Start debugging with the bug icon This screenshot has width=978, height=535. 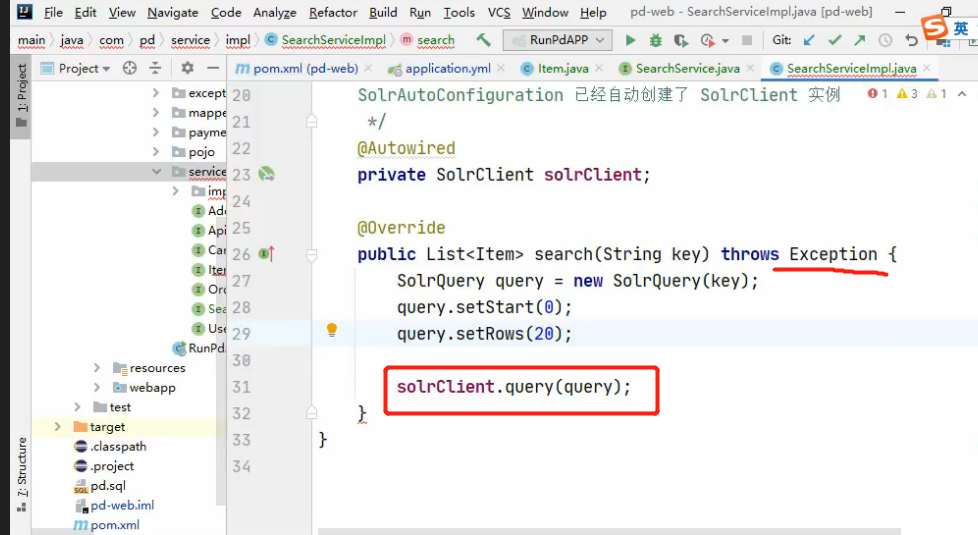pos(656,41)
